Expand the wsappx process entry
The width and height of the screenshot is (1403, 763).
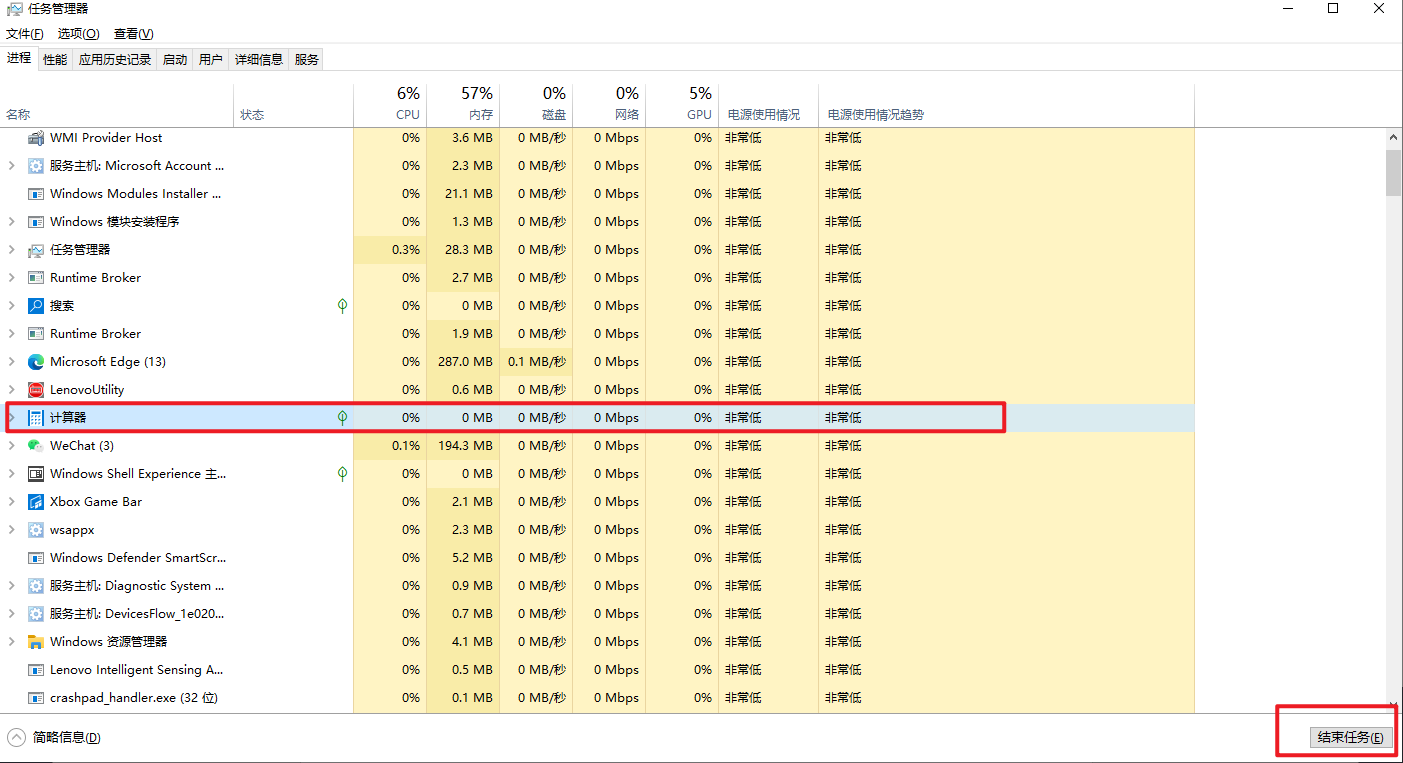pyautogui.click(x=12, y=530)
